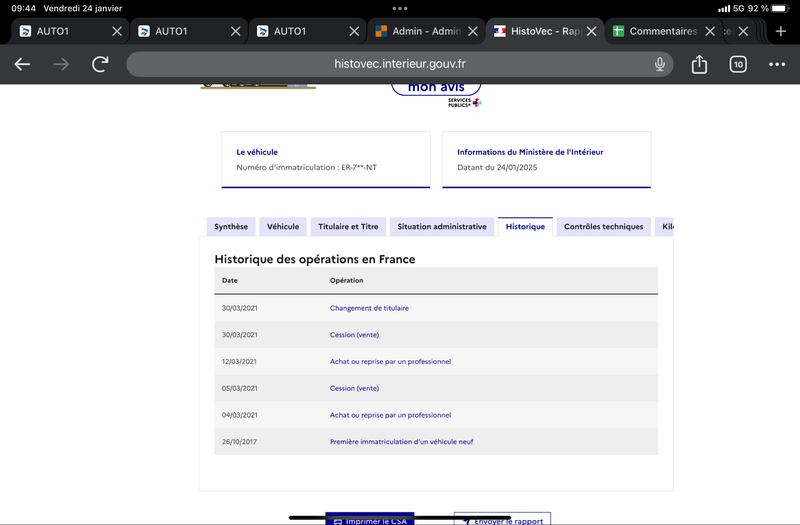Click the 'Imprimer le CSA' button
This screenshot has height=525, width=800.
pyautogui.click(x=370, y=519)
